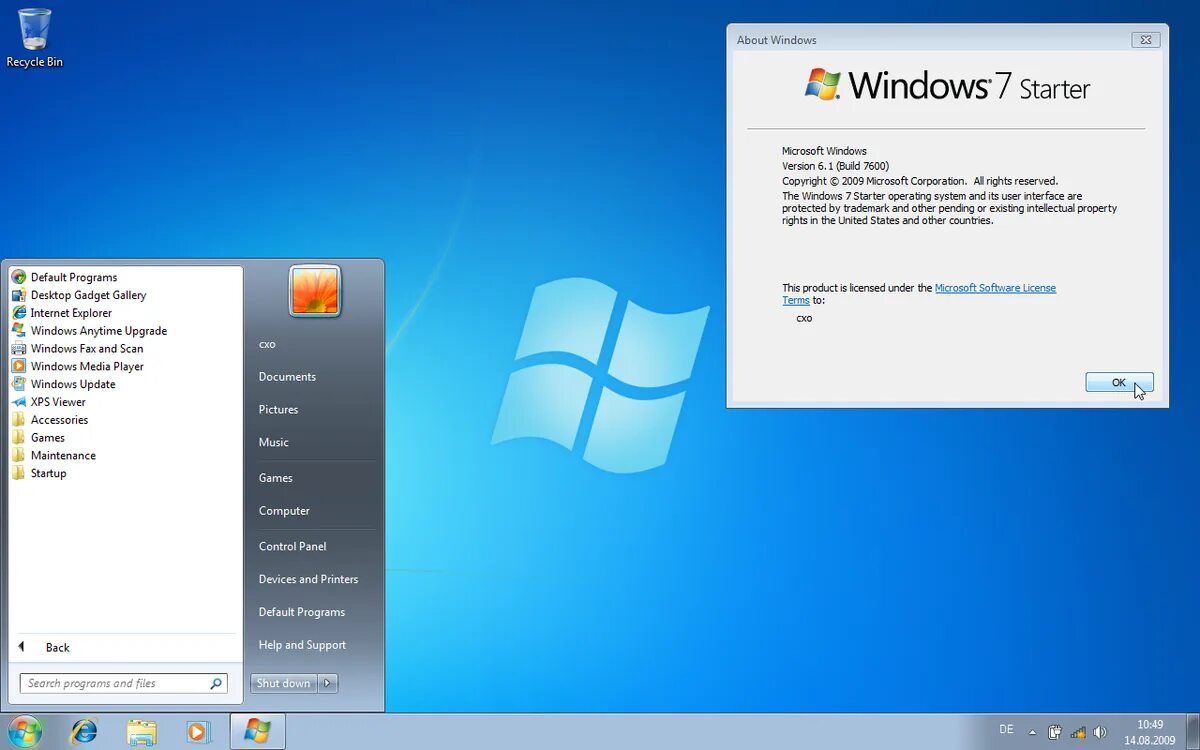
Task: Open Windows Explorer from the taskbar
Action: (142, 732)
